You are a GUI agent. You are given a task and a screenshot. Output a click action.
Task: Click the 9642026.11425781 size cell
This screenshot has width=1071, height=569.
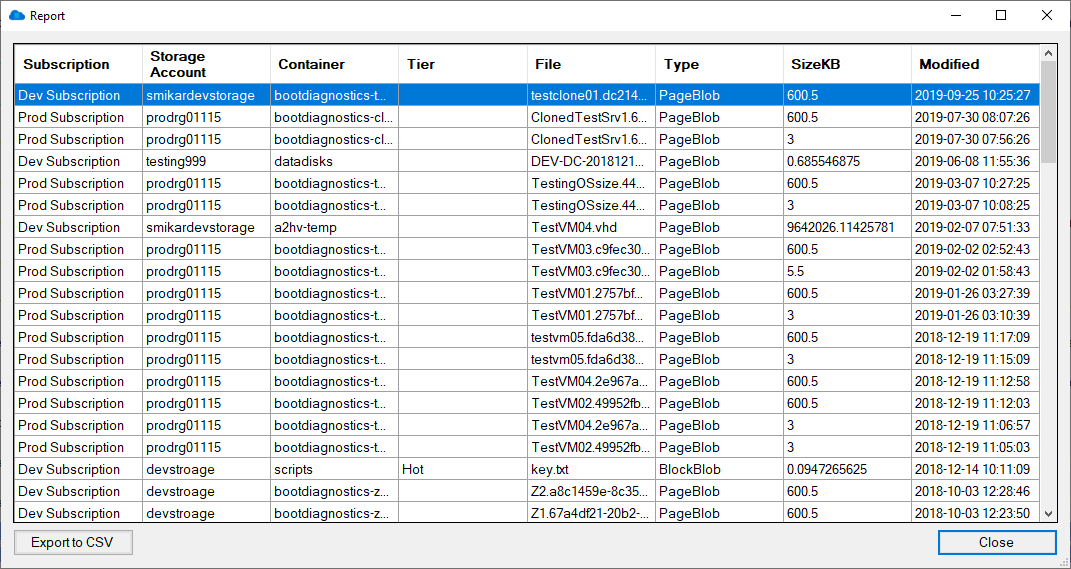(847, 227)
